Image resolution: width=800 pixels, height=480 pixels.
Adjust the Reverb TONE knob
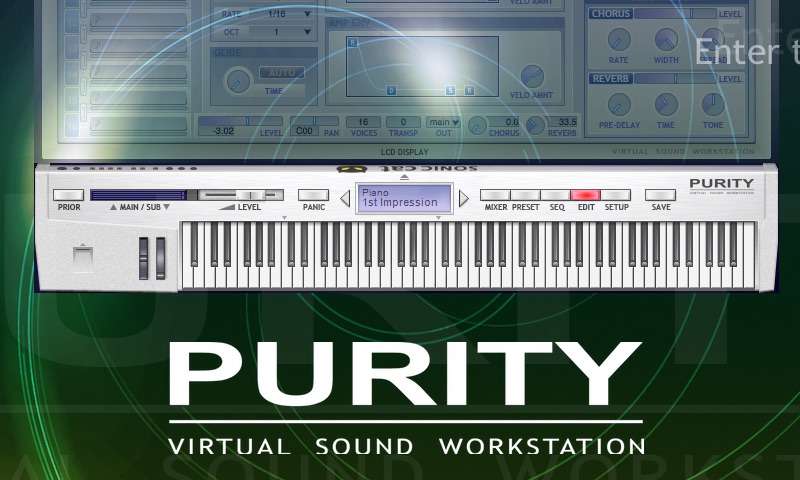tap(713, 105)
